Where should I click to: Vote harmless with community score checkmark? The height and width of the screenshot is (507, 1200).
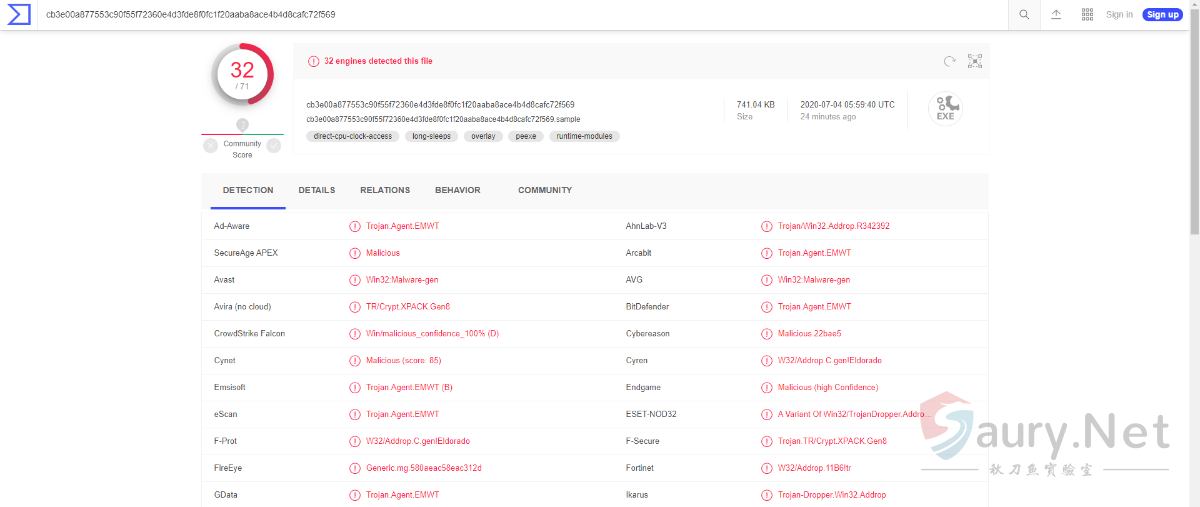(274, 145)
